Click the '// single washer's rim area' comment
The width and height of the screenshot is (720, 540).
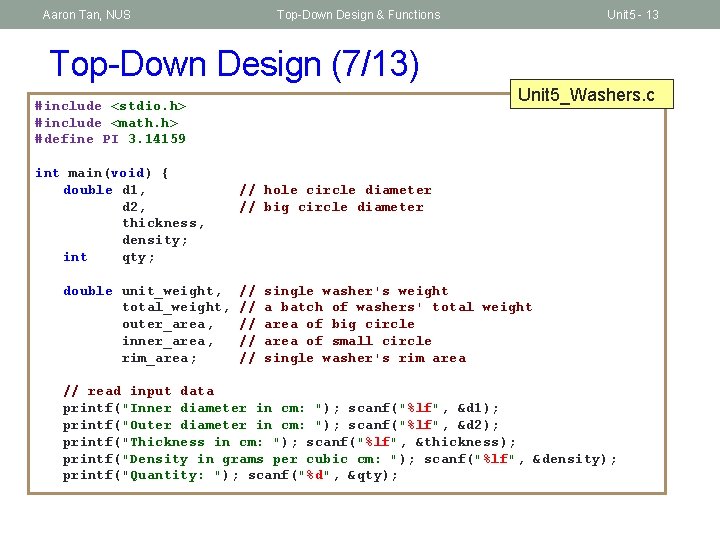(352, 358)
